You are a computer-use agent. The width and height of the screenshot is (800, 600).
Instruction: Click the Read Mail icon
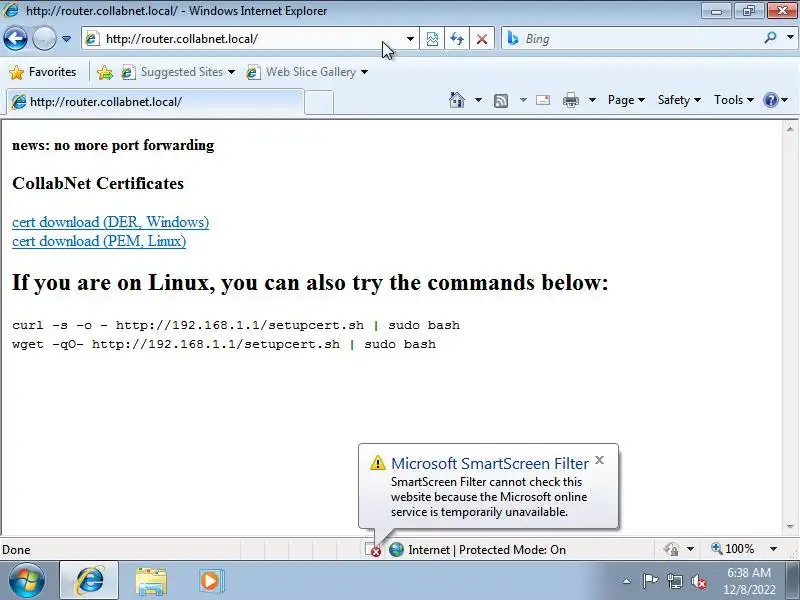[543, 100]
